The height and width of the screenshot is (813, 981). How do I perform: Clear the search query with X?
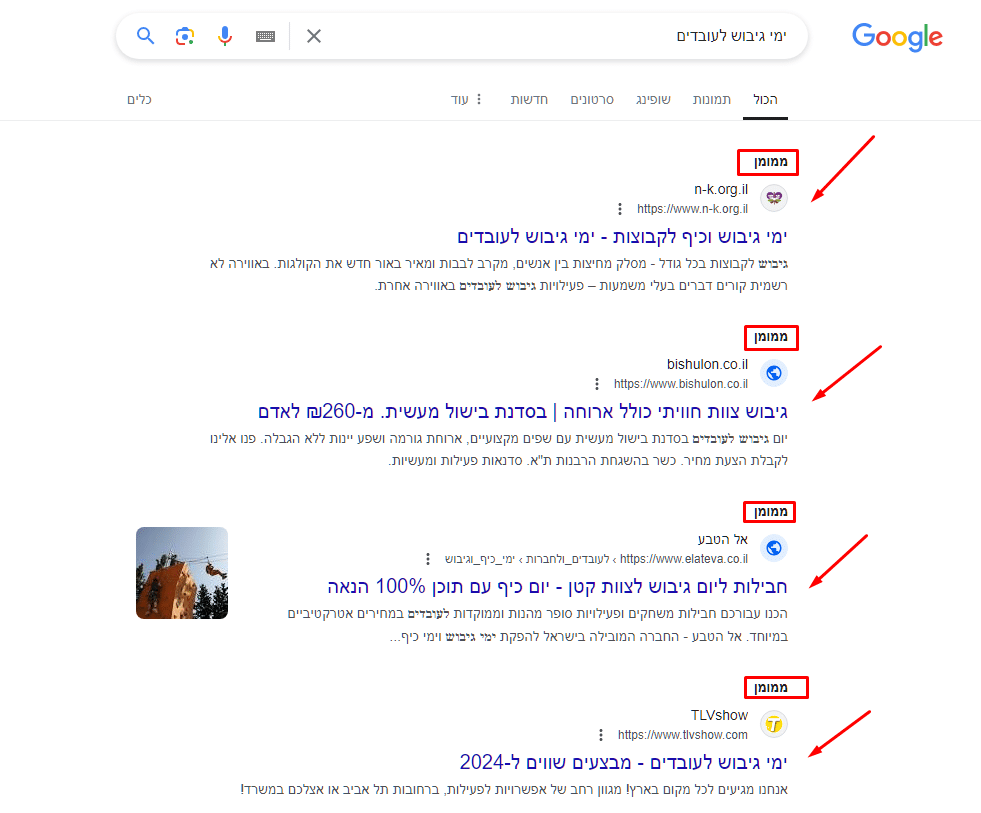point(314,36)
